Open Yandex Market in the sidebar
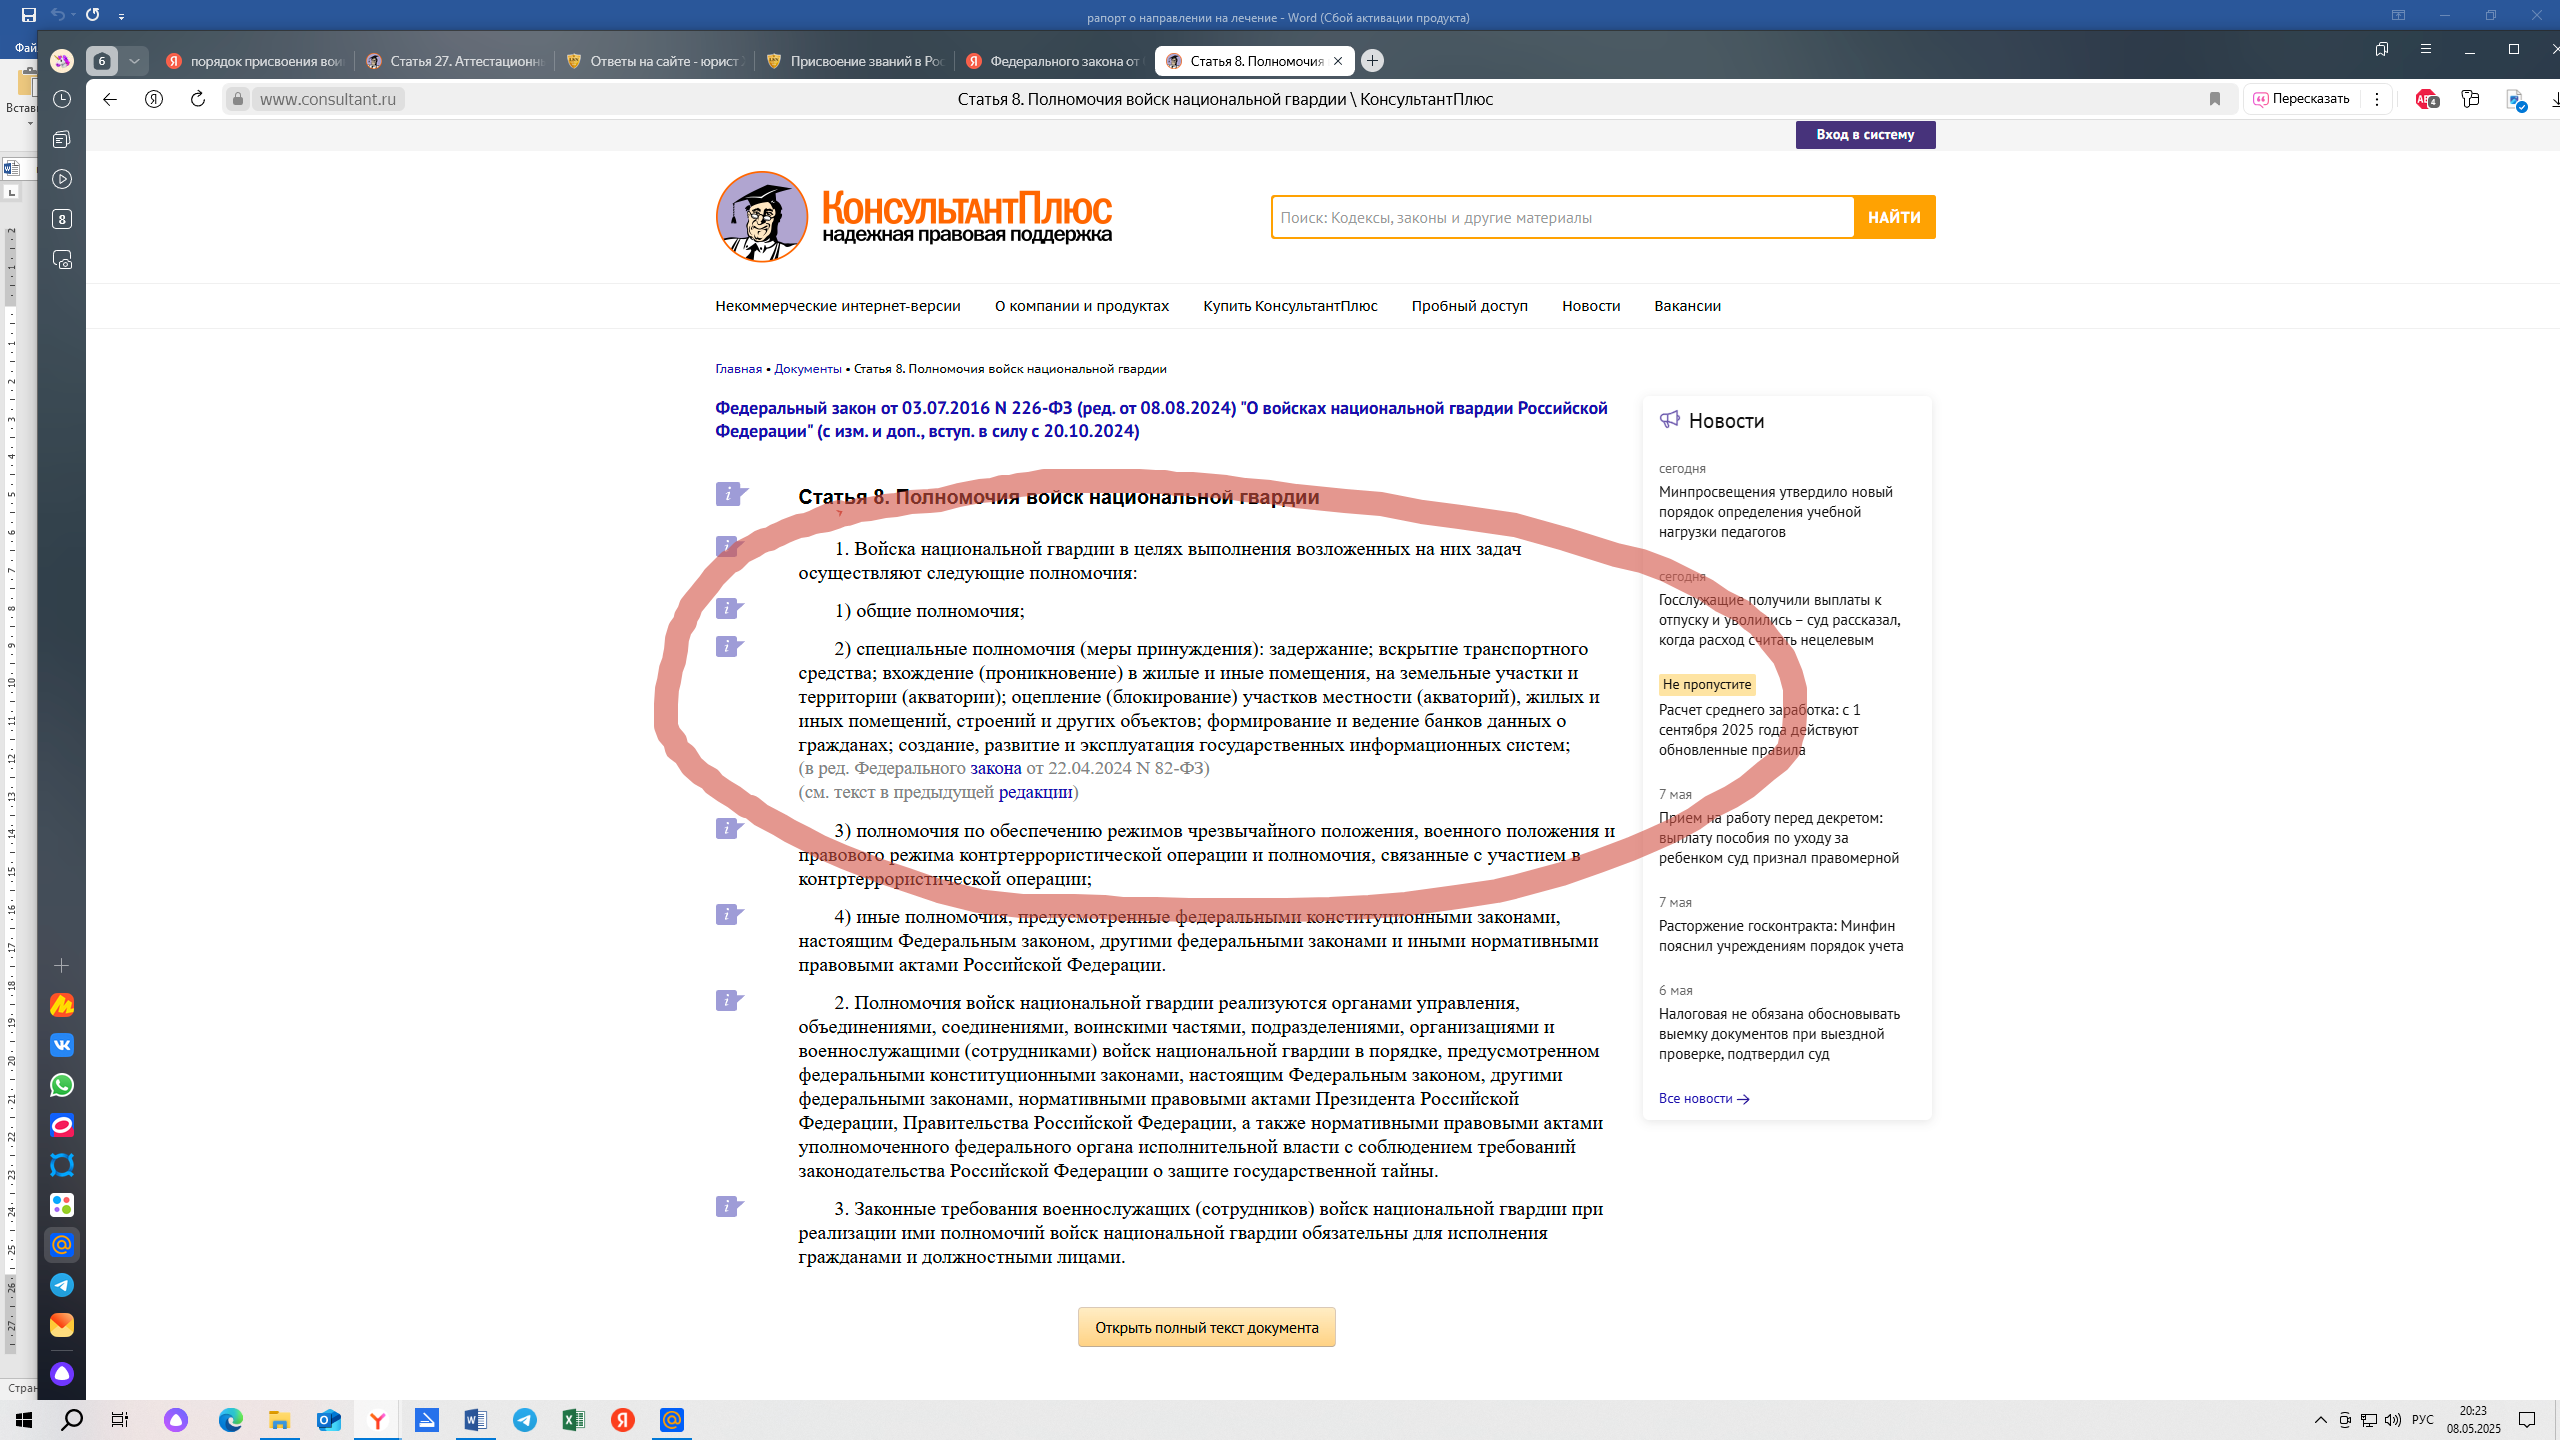Image resolution: width=2560 pixels, height=1440 pixels. (x=62, y=1005)
